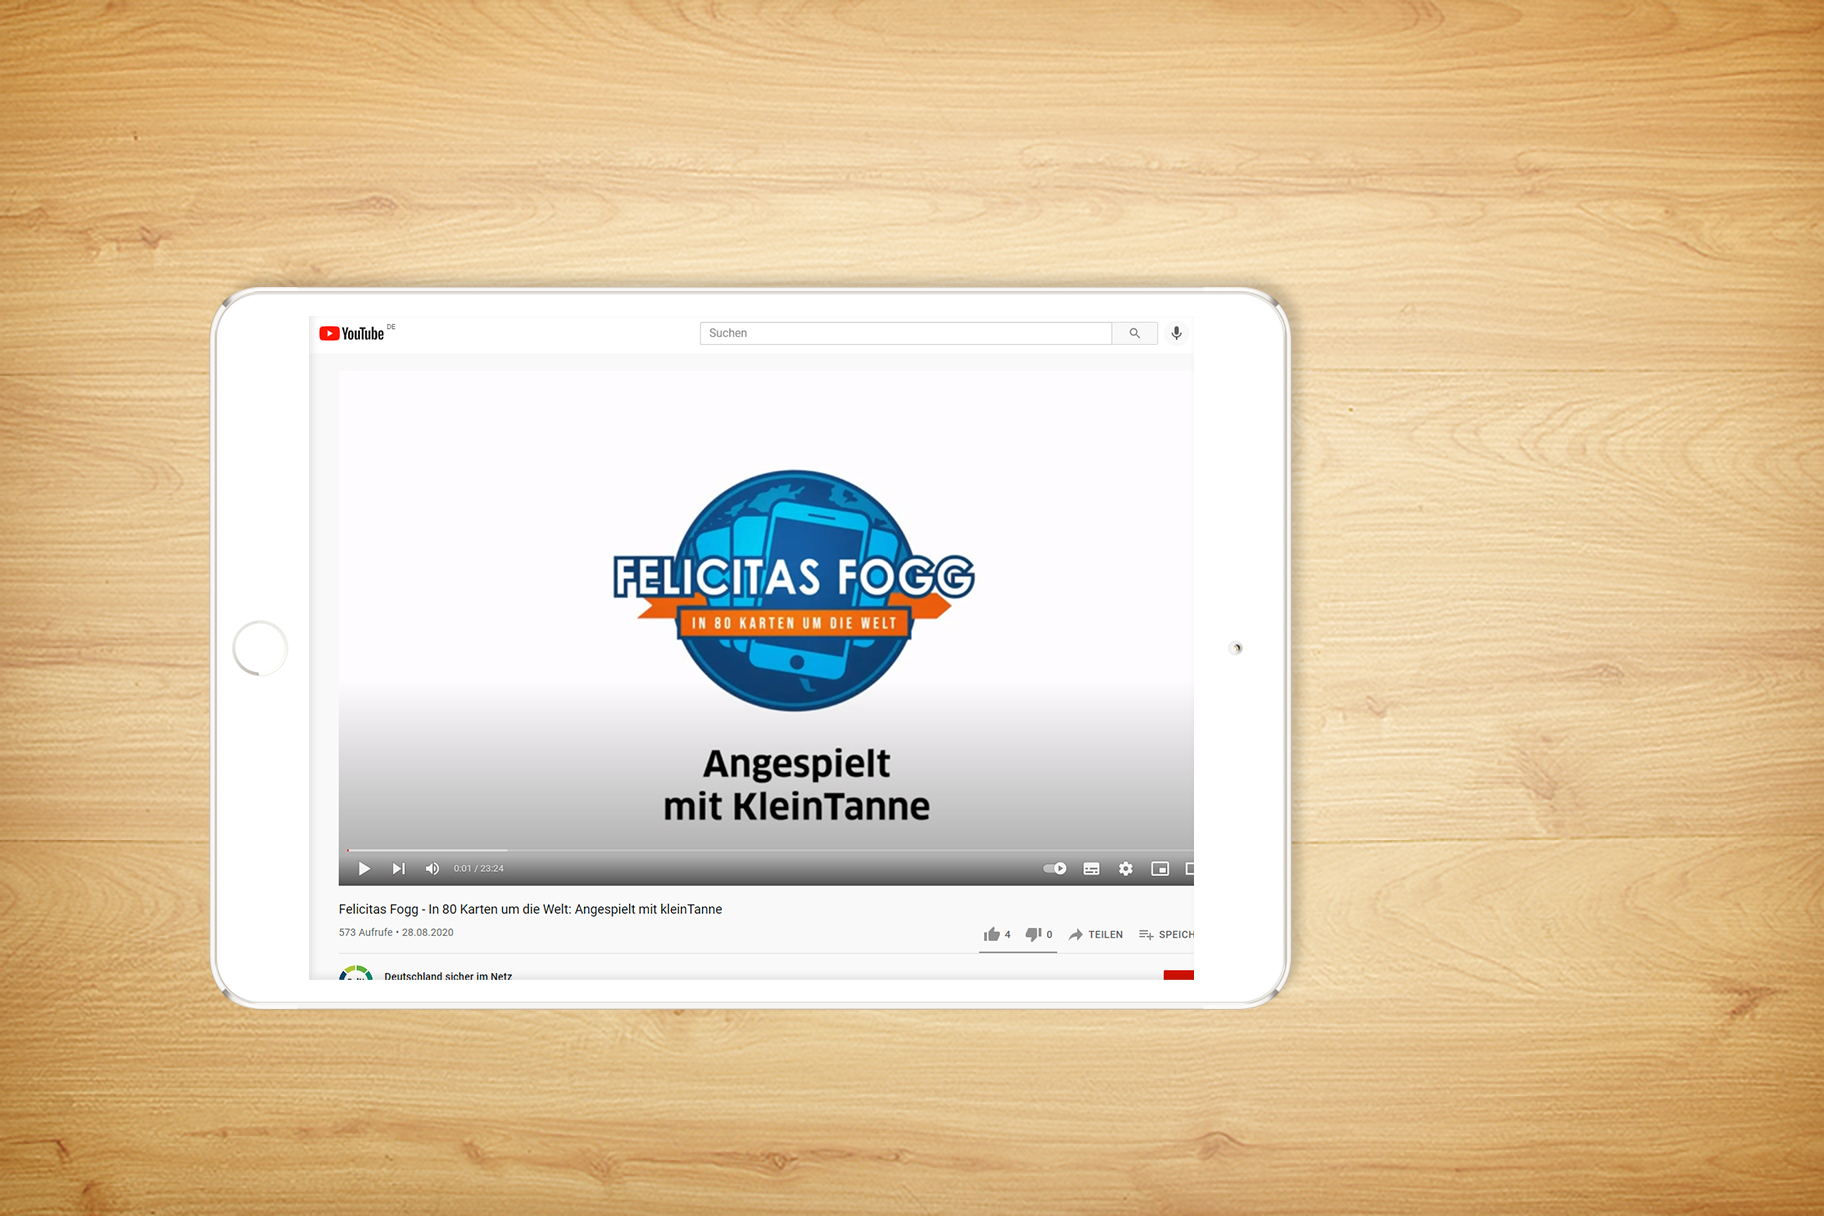The height and width of the screenshot is (1216, 1824).
Task: Enable subtitles with the CC icon
Action: pos(1091,869)
